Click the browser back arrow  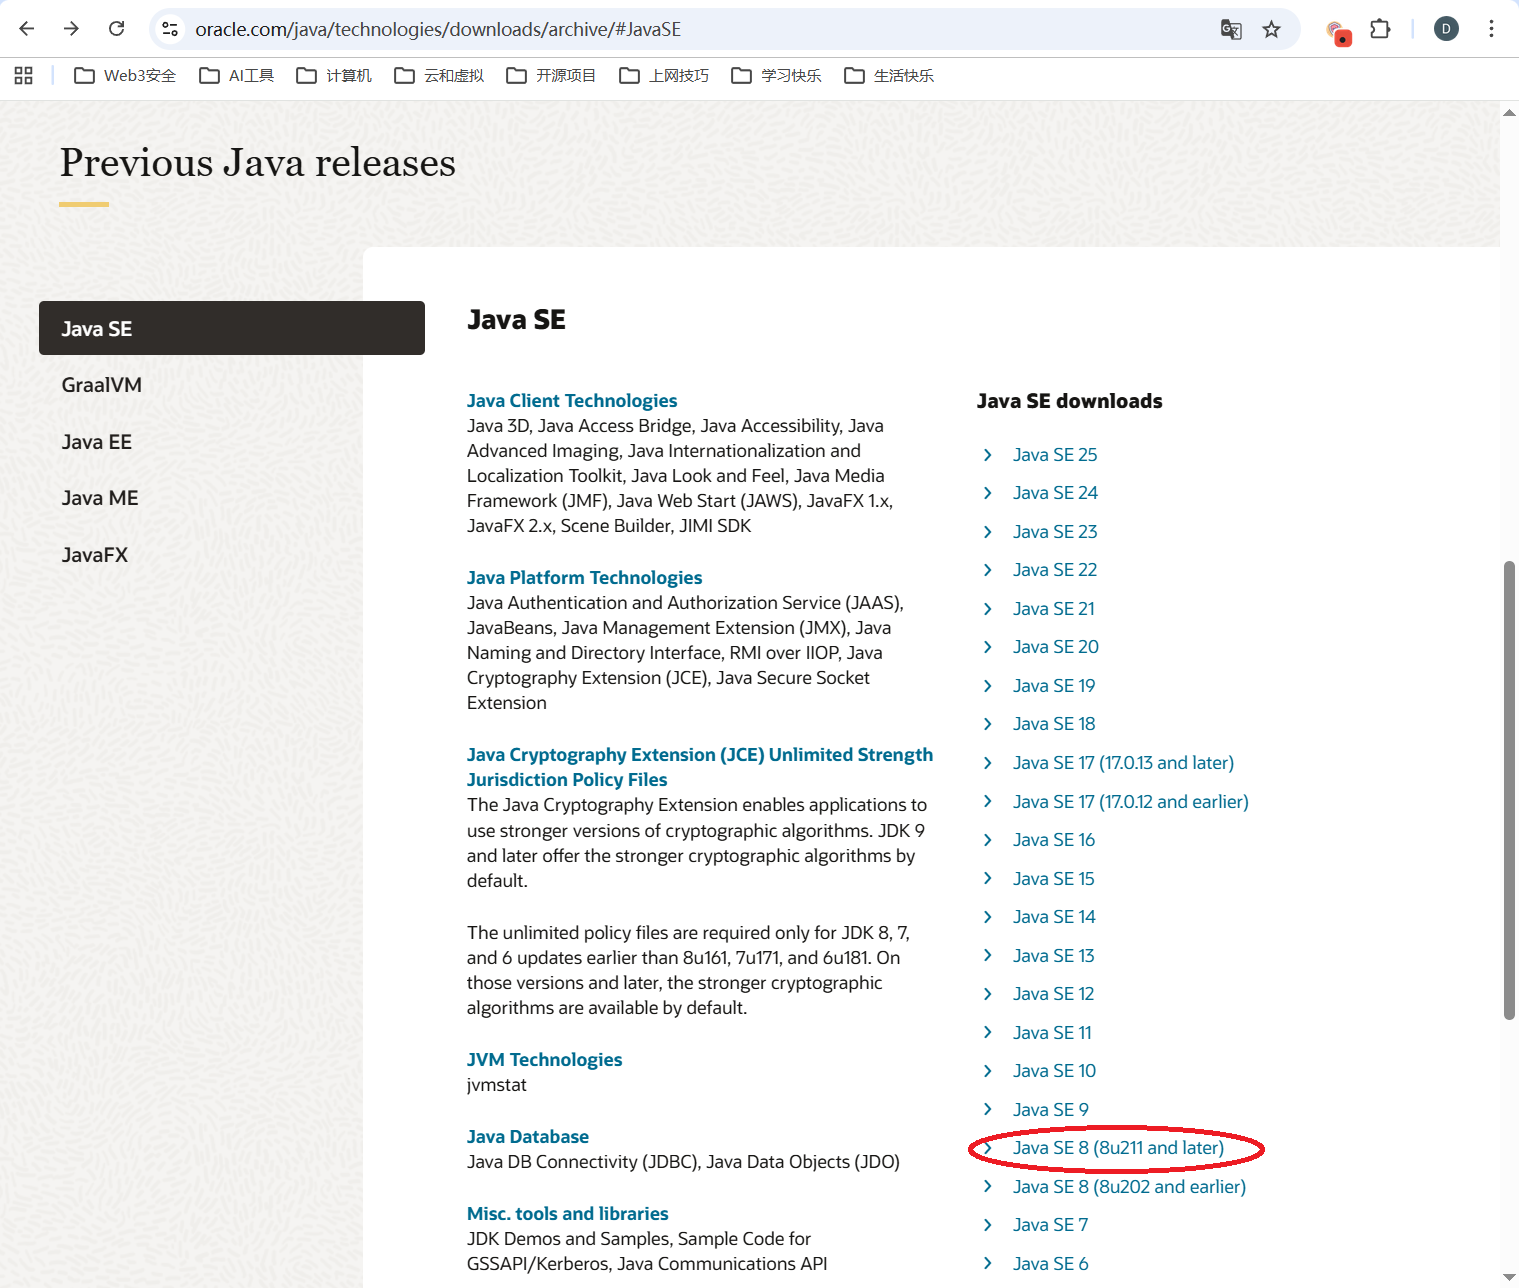click(27, 29)
